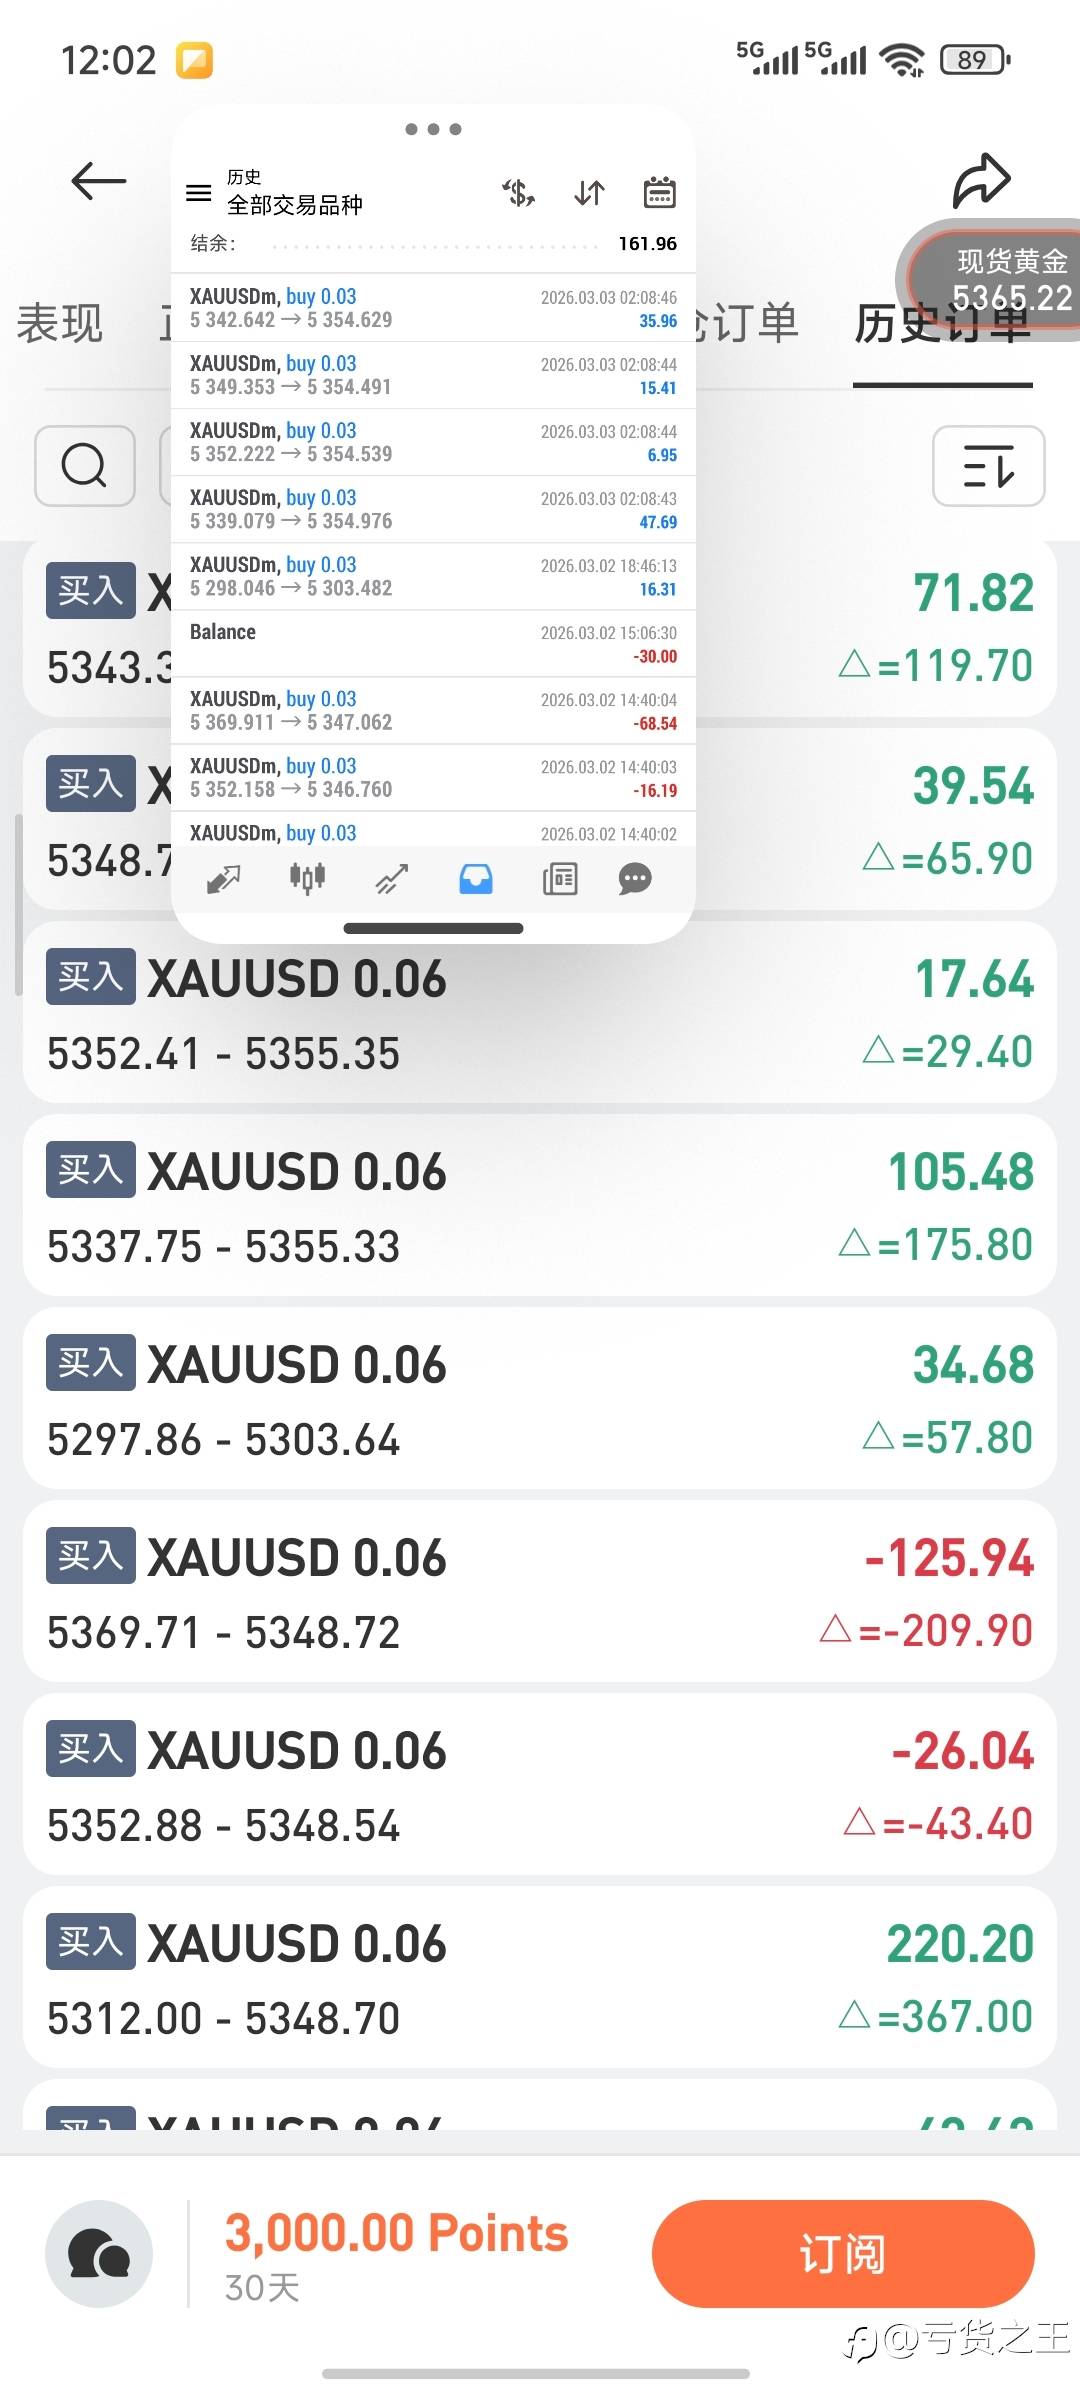
Task: Tap the currency dollar icon in popup
Action: (x=518, y=193)
